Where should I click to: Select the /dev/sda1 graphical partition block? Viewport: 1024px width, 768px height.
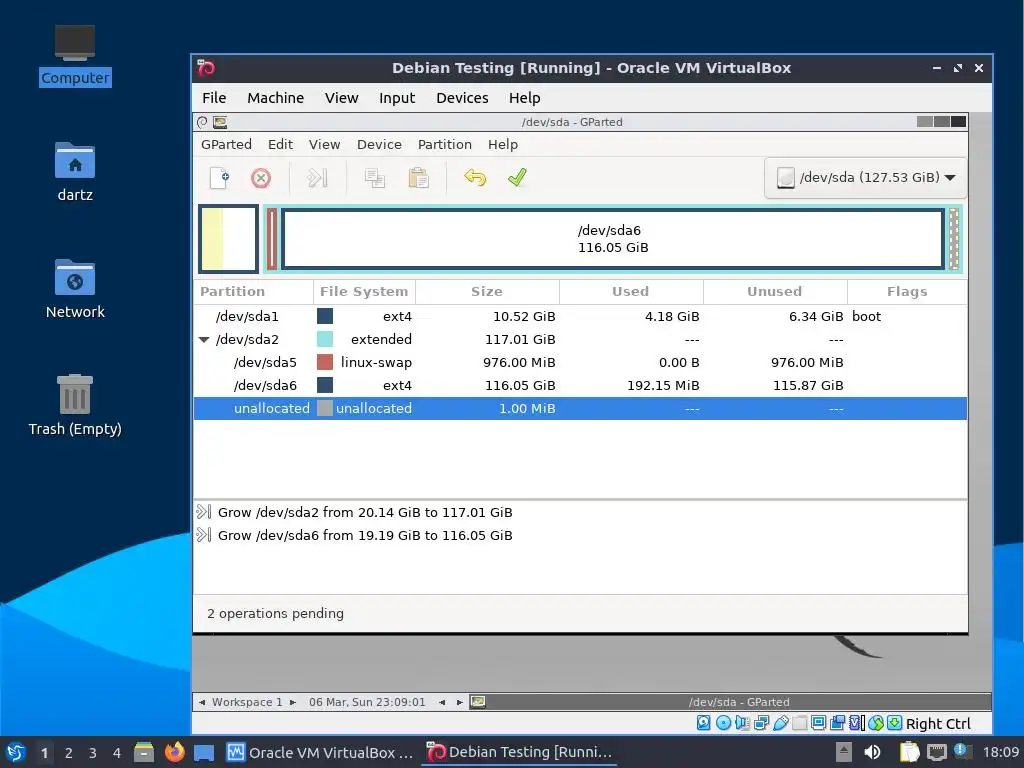(229, 239)
